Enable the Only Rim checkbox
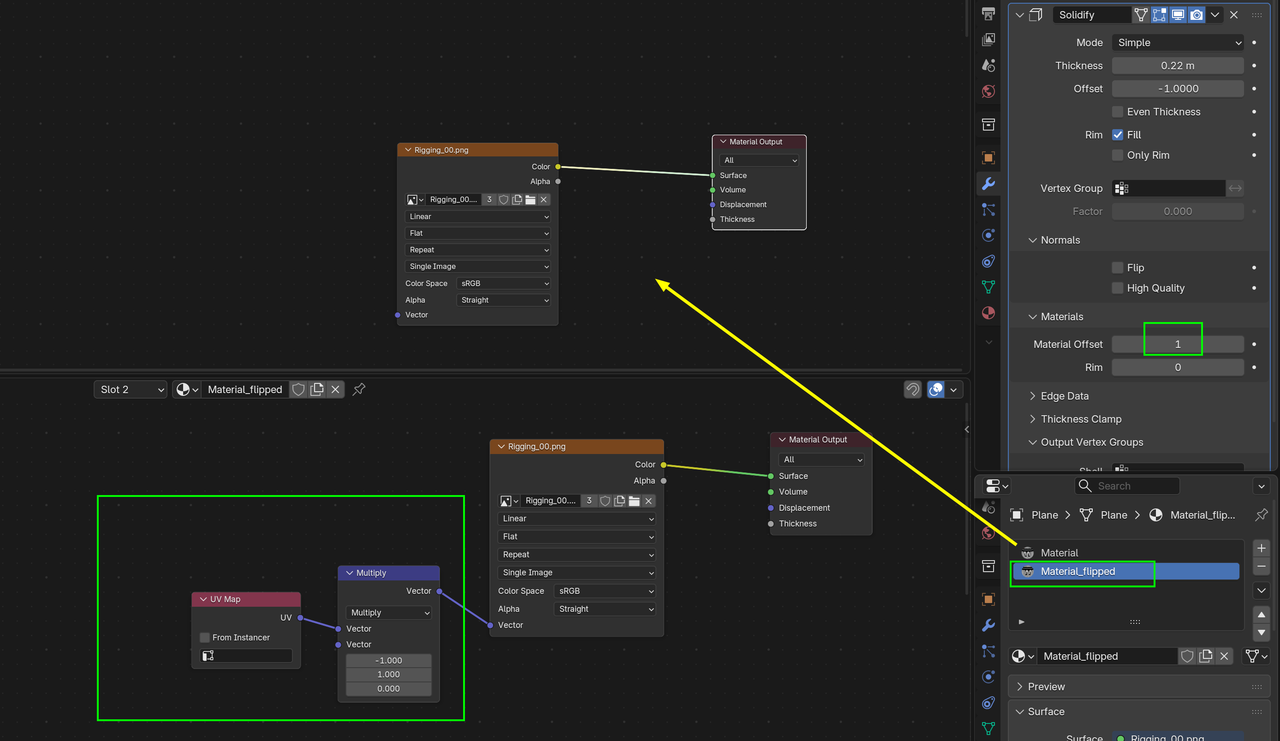 [1118, 155]
